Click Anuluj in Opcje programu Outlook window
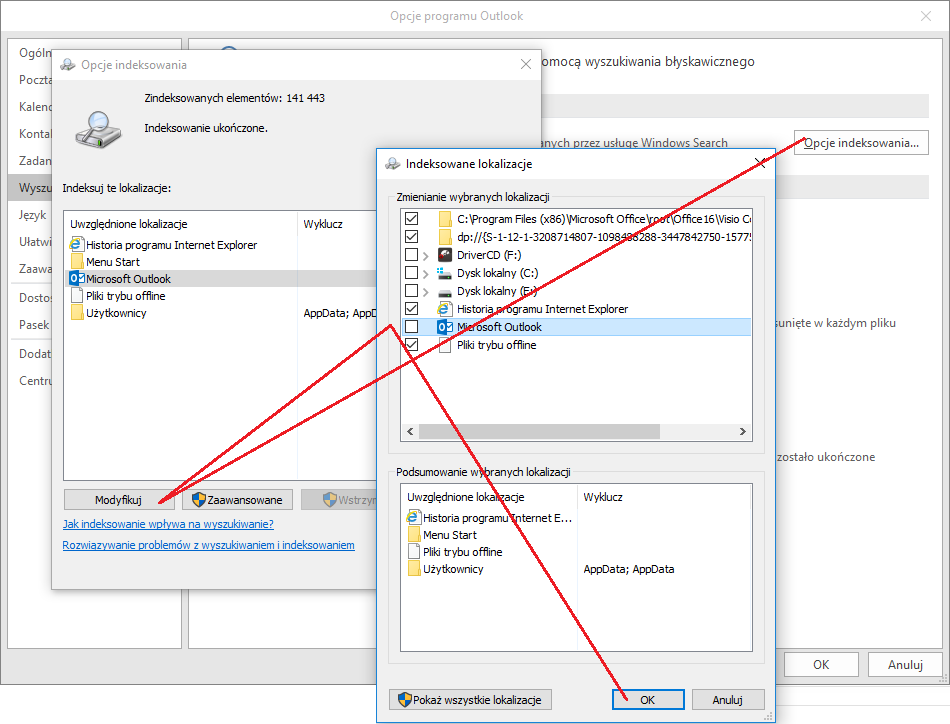 point(905,665)
